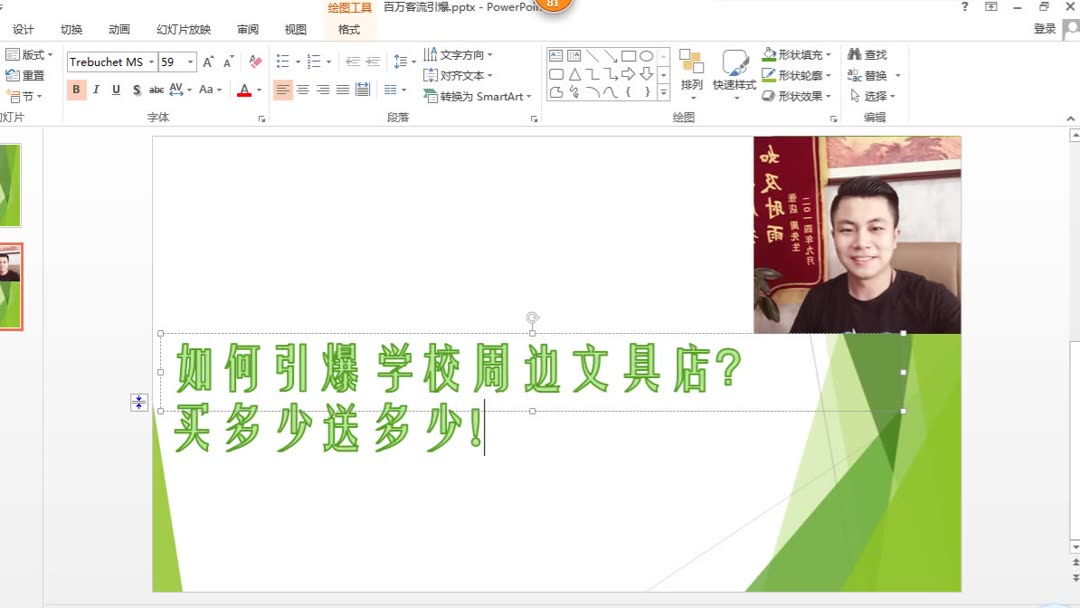Viewport: 1080px width, 608px height.
Task: Open the Format Painter (清除格式) icon
Action: 254,60
